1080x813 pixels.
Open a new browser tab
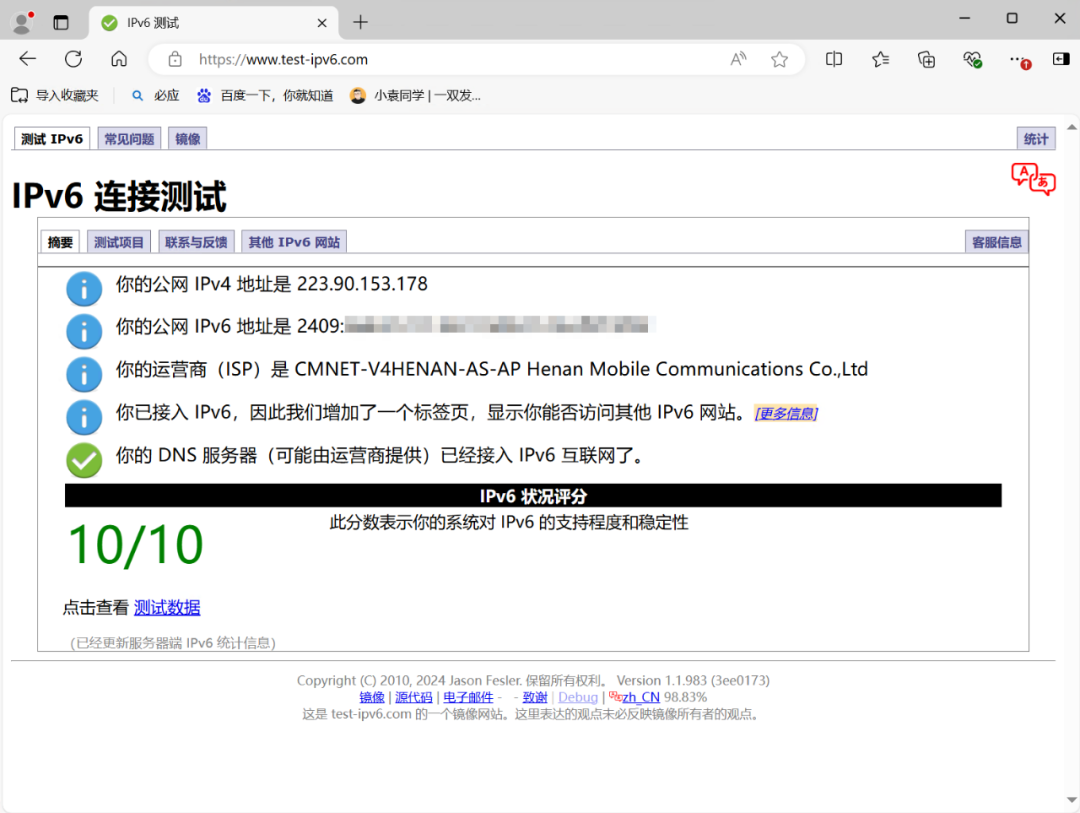point(360,23)
